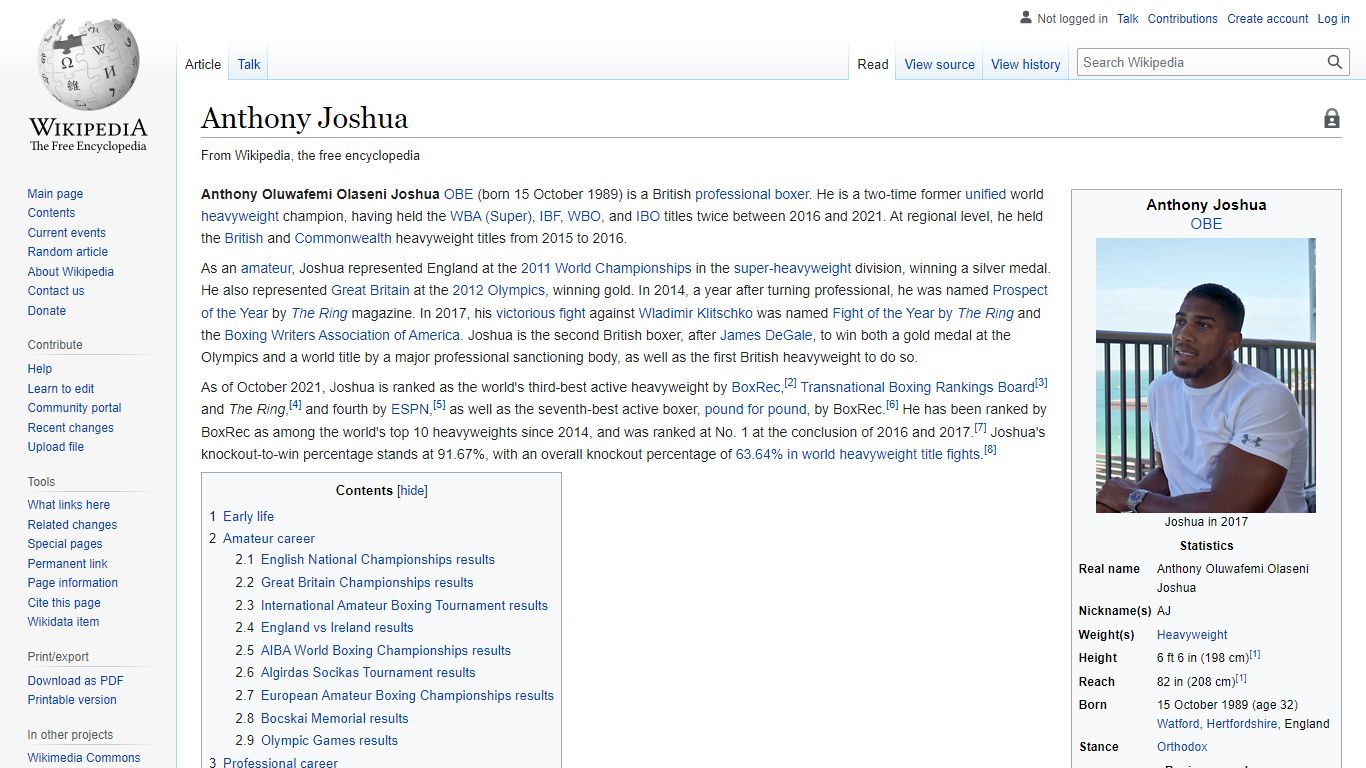Jump to Amateur career section

coord(269,539)
